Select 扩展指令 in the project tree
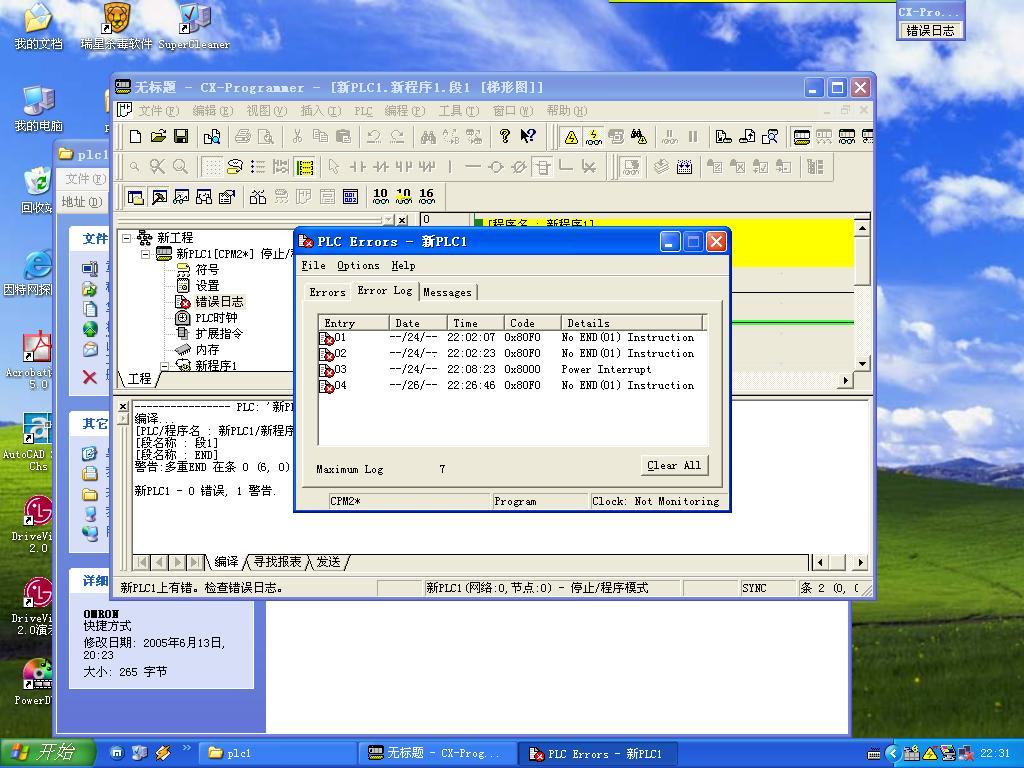1024x768 pixels. click(x=219, y=334)
